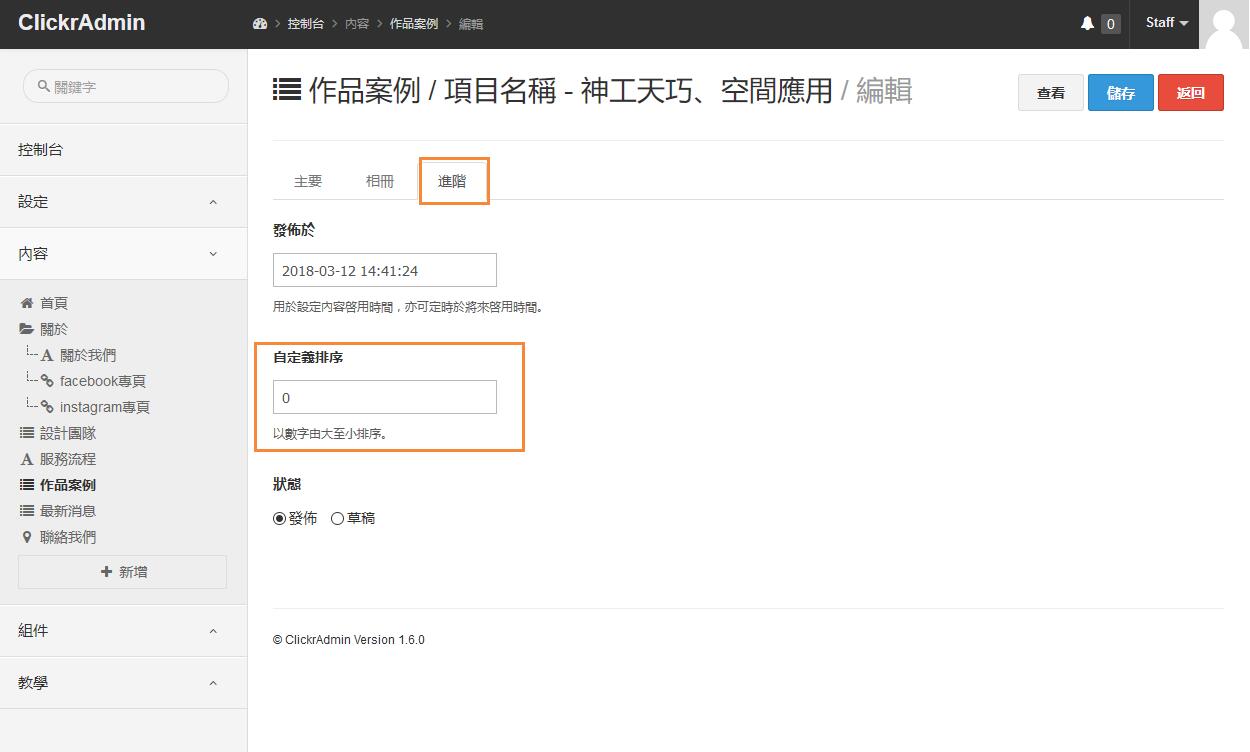Open 首頁 in the sidebar

(54, 303)
